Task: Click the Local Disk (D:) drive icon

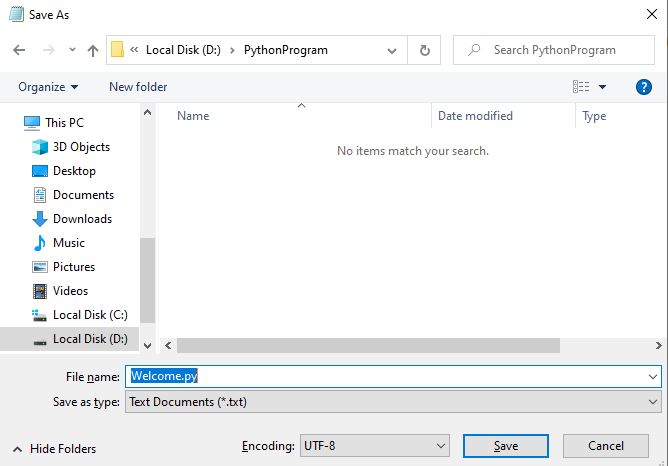Action: point(40,342)
